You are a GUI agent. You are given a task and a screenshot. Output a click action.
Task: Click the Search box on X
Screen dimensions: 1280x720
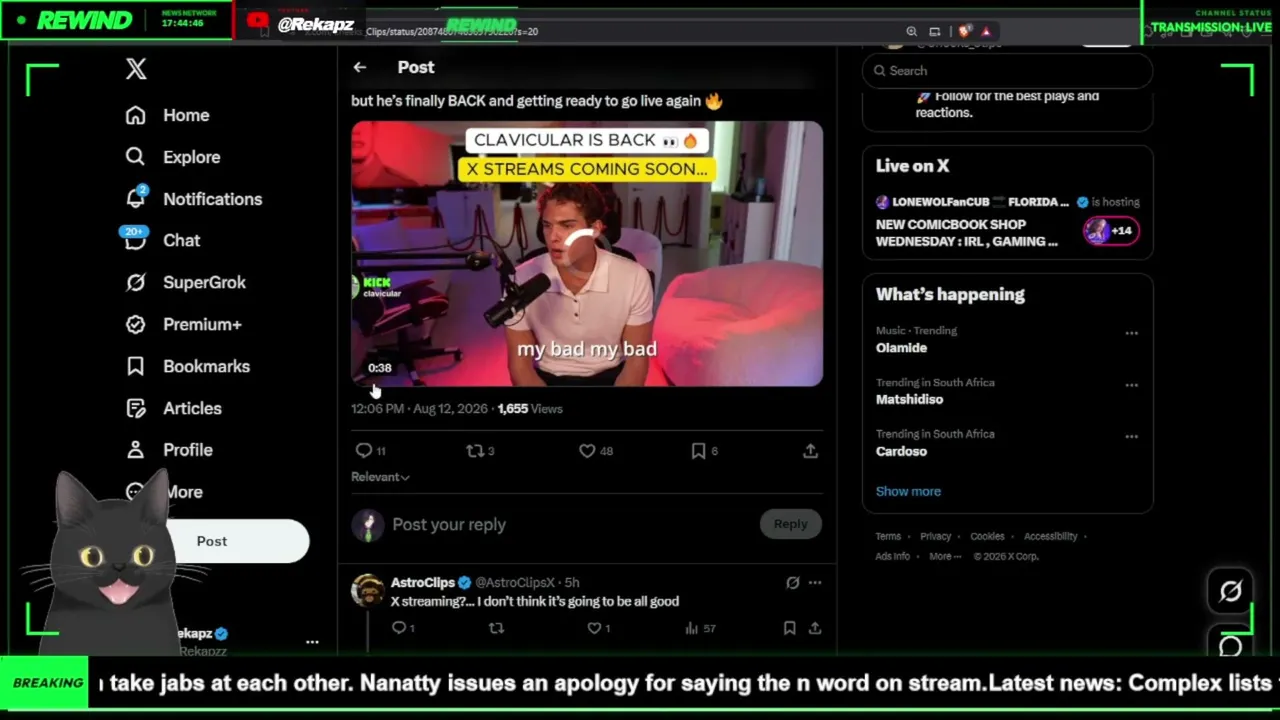point(1007,71)
